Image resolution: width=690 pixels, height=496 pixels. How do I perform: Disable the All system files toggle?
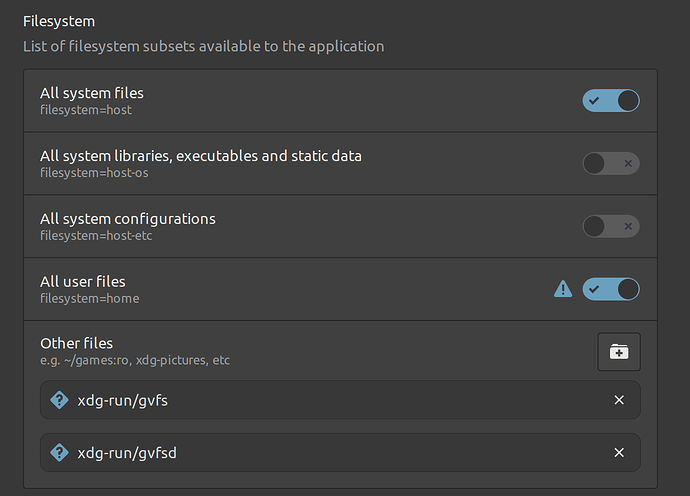pos(611,101)
